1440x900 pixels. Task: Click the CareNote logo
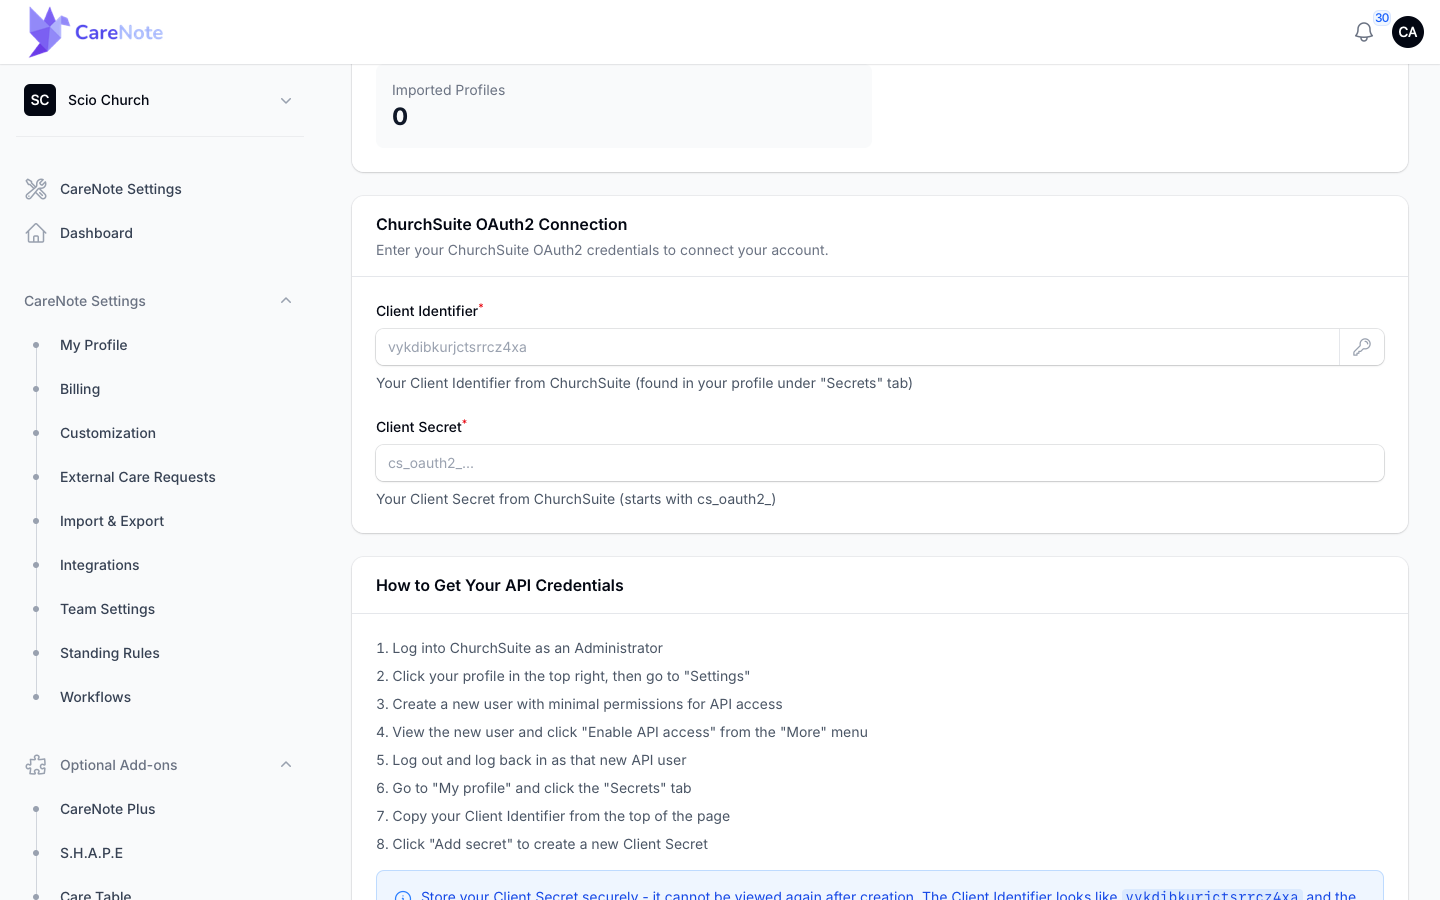(96, 32)
